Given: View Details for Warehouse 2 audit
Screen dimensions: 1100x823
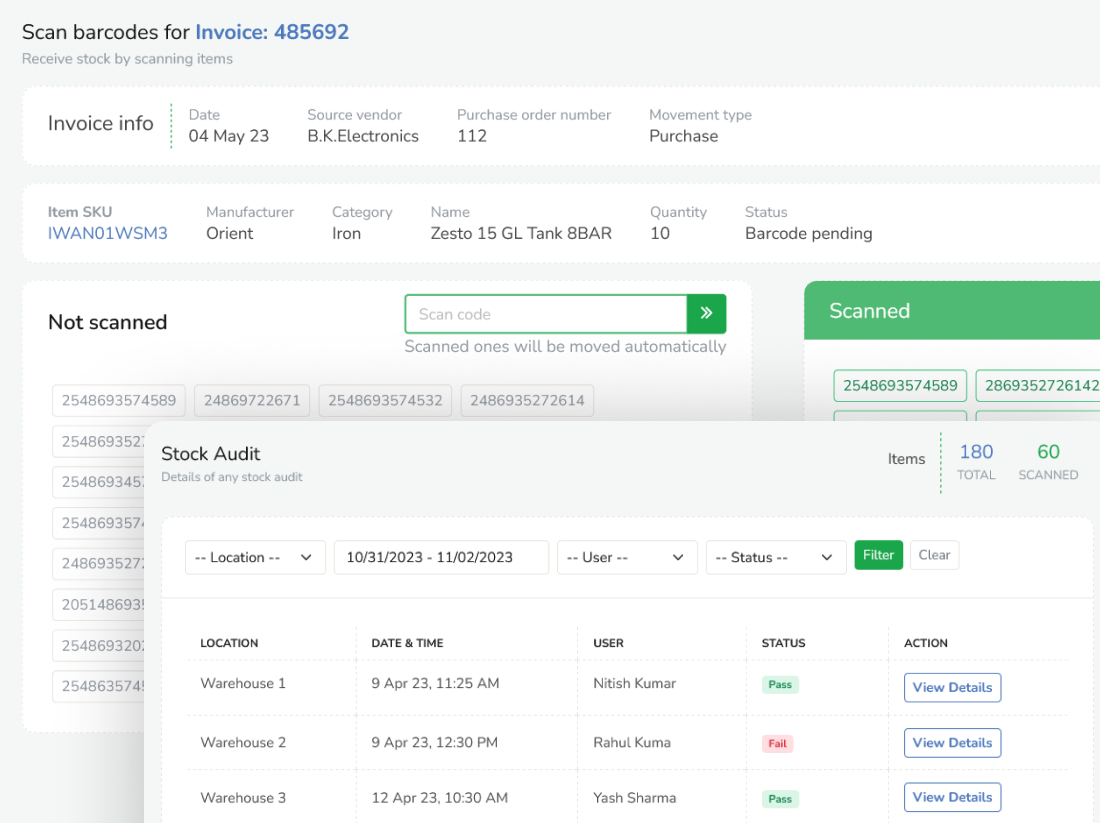Looking at the screenshot, I should click(x=952, y=743).
